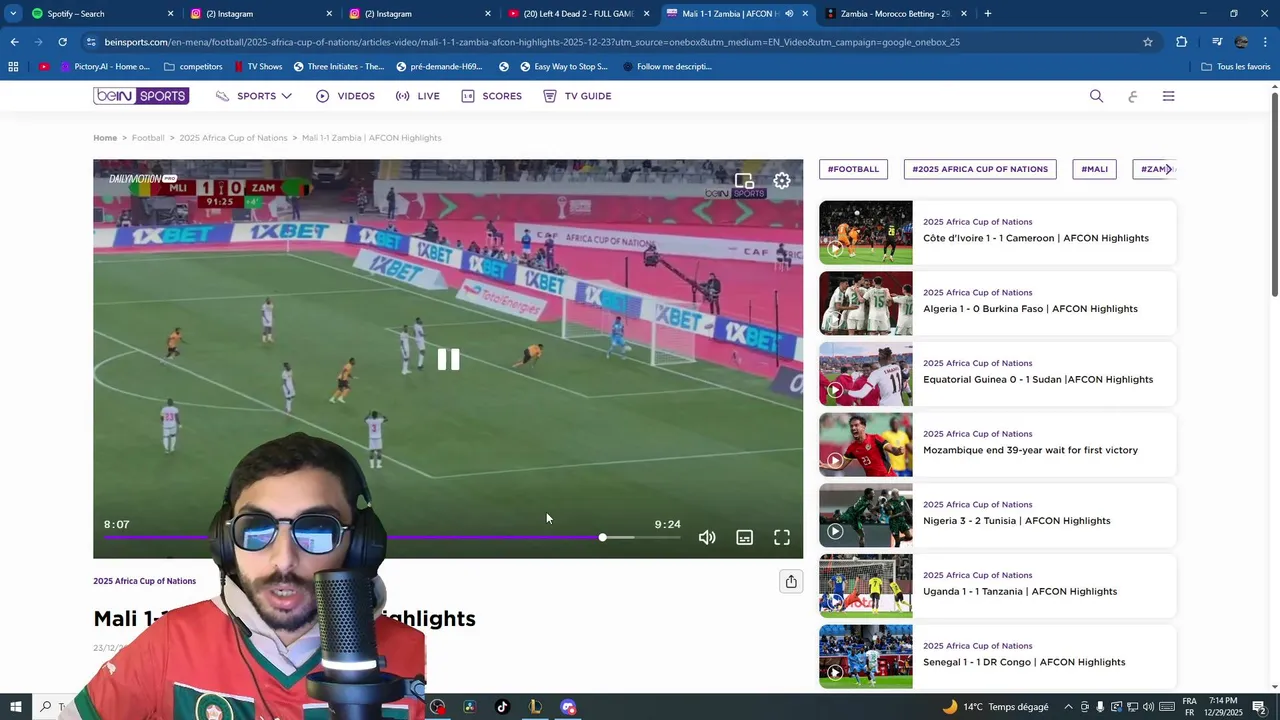Switch to Spotify – Search tab
The image size is (1280, 720).
102,14
